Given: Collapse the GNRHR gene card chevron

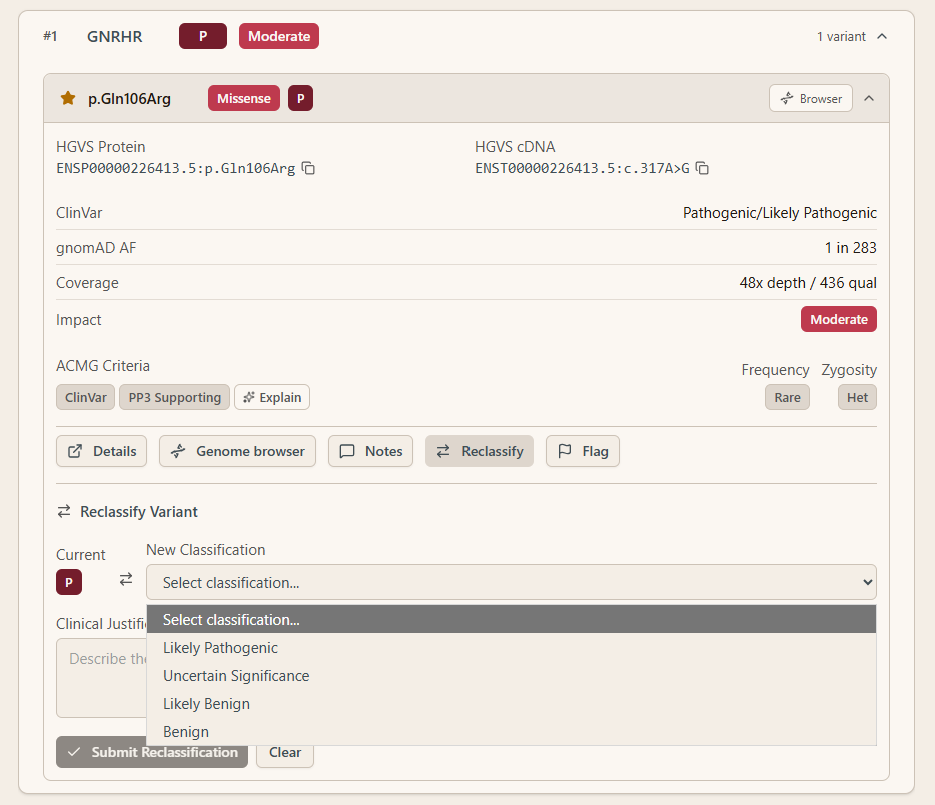Looking at the screenshot, I should (x=882, y=36).
